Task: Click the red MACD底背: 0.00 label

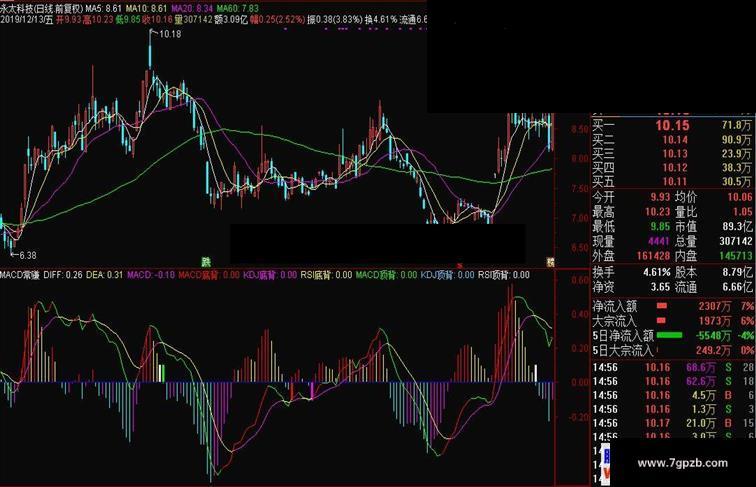Action: tap(209, 275)
